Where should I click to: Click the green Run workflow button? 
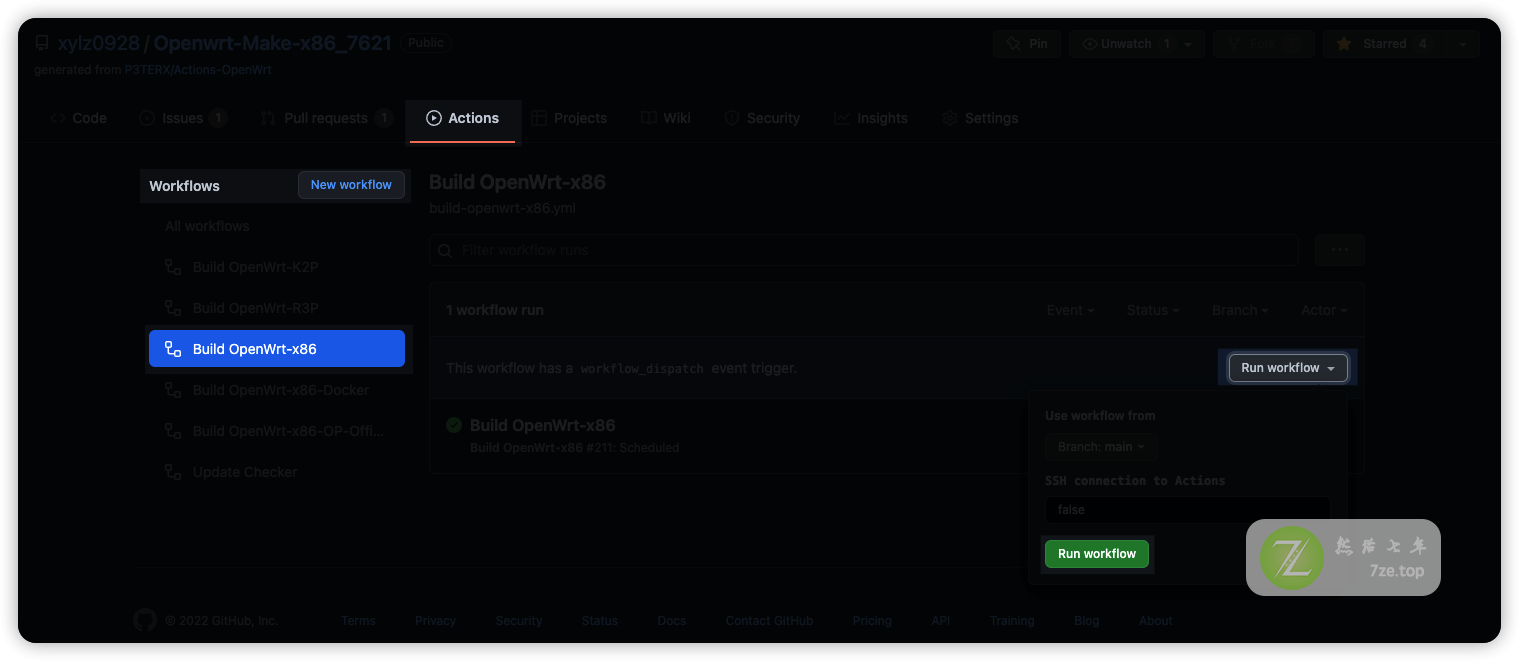click(x=1096, y=553)
